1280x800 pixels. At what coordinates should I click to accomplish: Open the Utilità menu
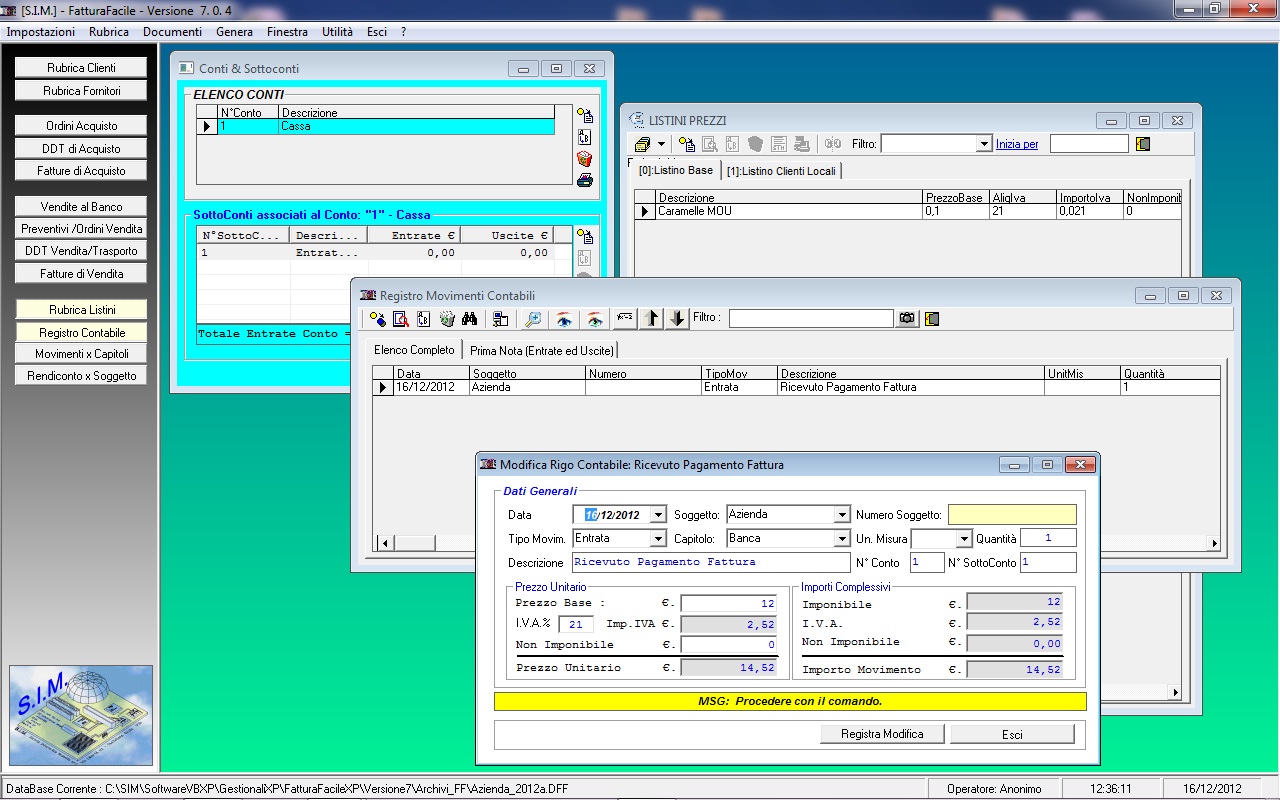337,32
